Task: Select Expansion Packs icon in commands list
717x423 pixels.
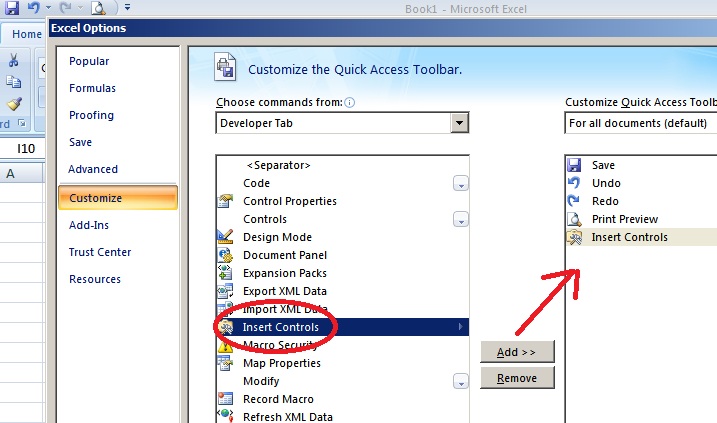Action: point(225,273)
